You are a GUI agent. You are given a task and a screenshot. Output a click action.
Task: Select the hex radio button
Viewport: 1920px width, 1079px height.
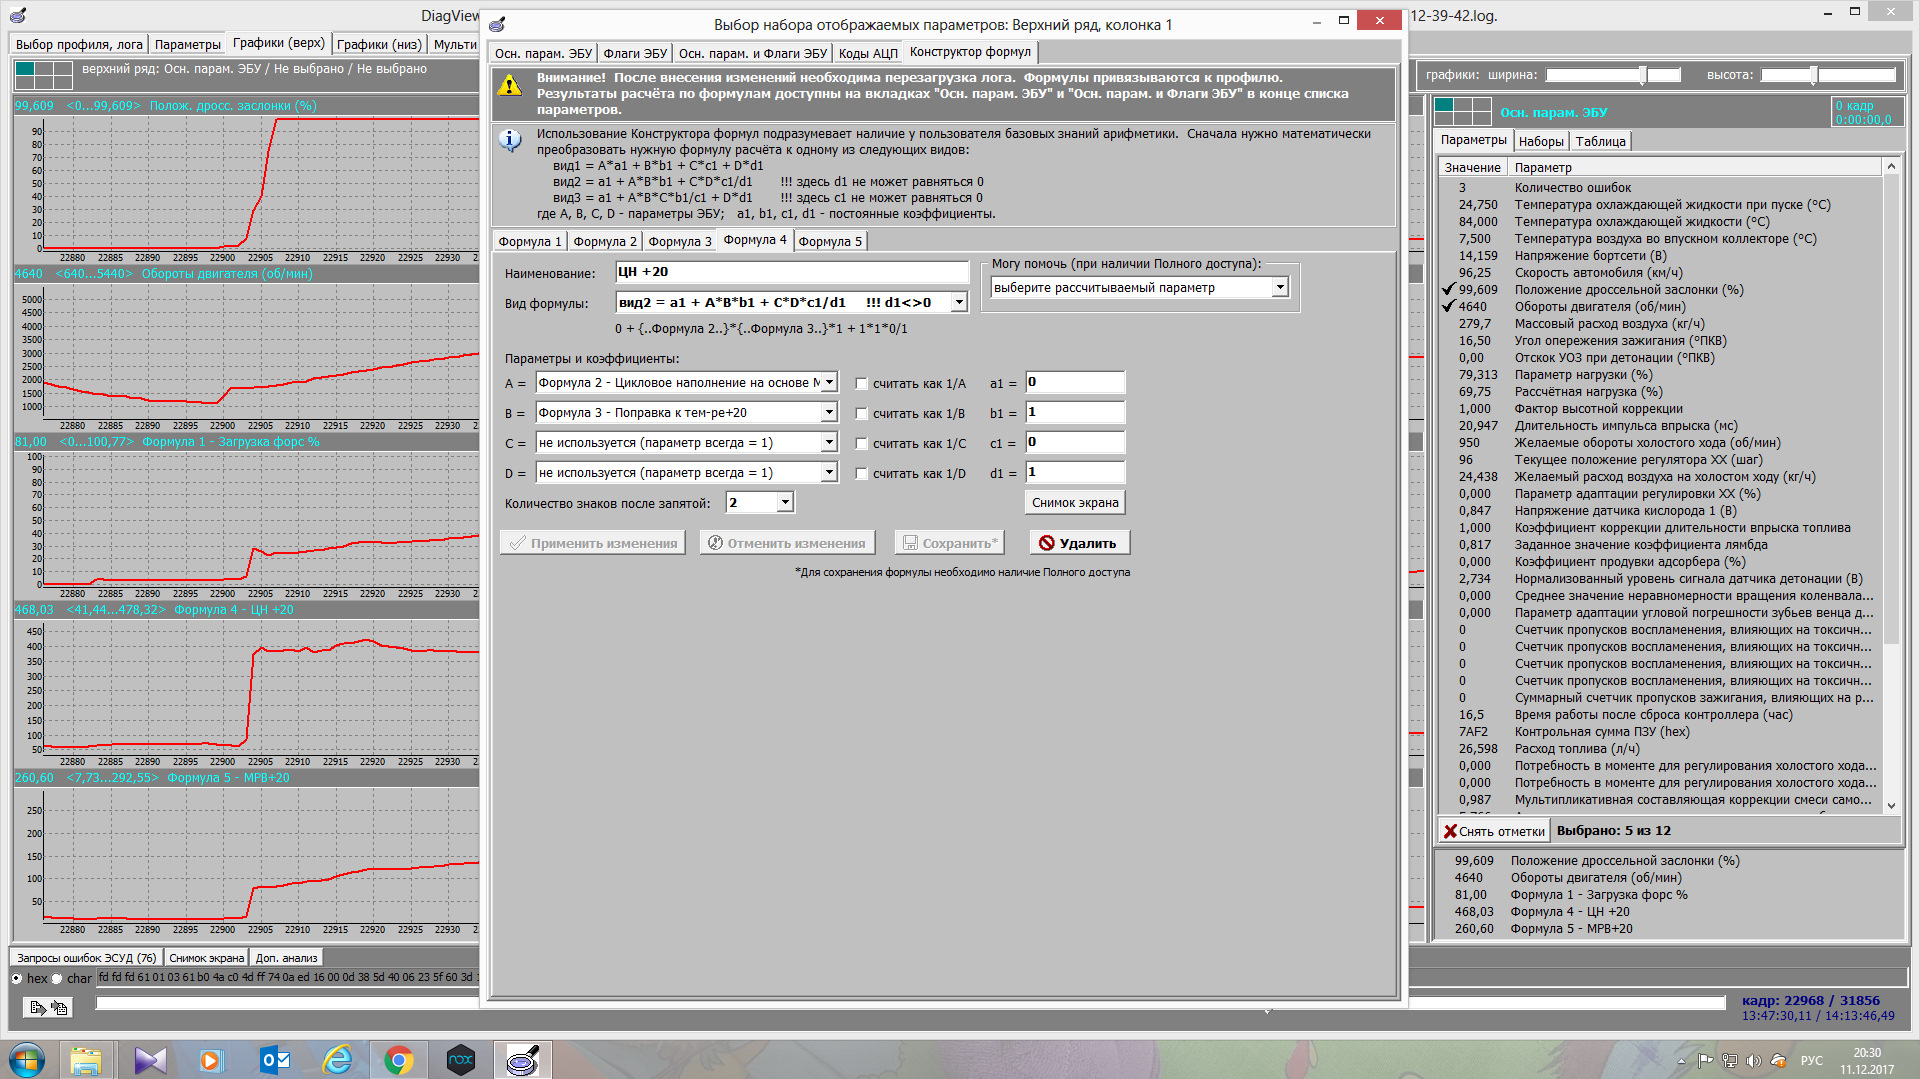[17, 978]
